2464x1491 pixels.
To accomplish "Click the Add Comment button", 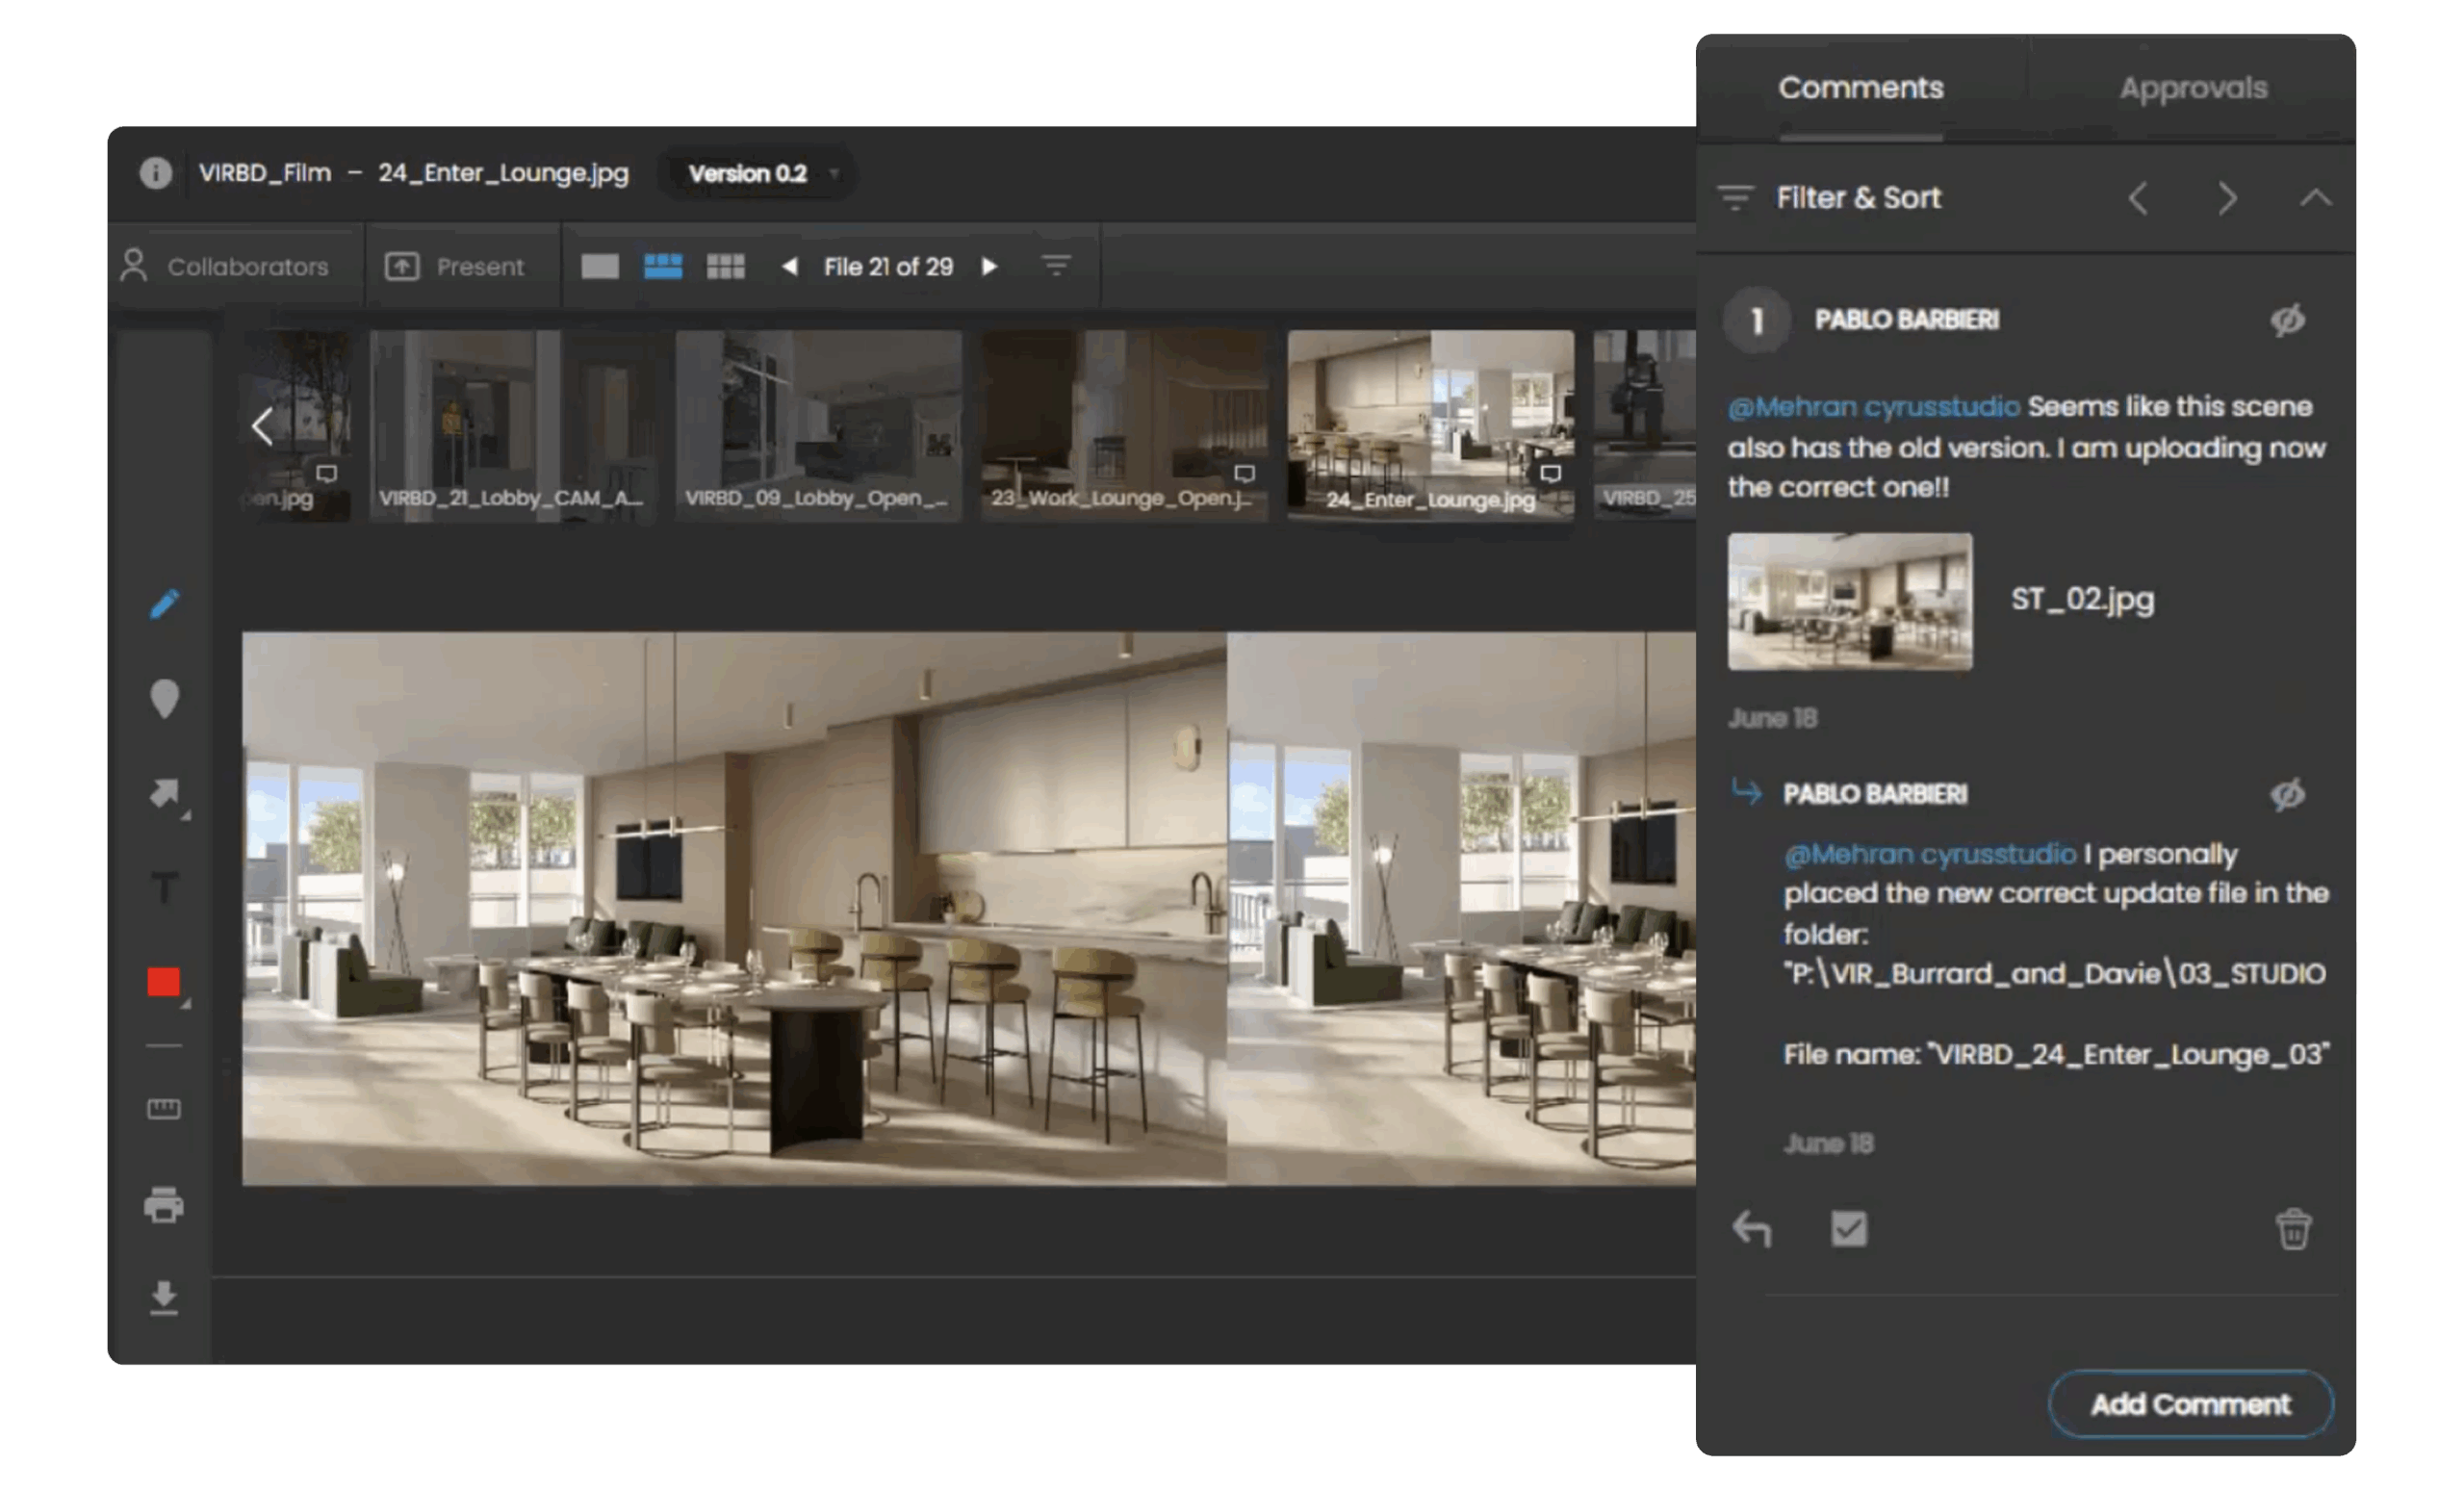I will tap(2190, 1404).
